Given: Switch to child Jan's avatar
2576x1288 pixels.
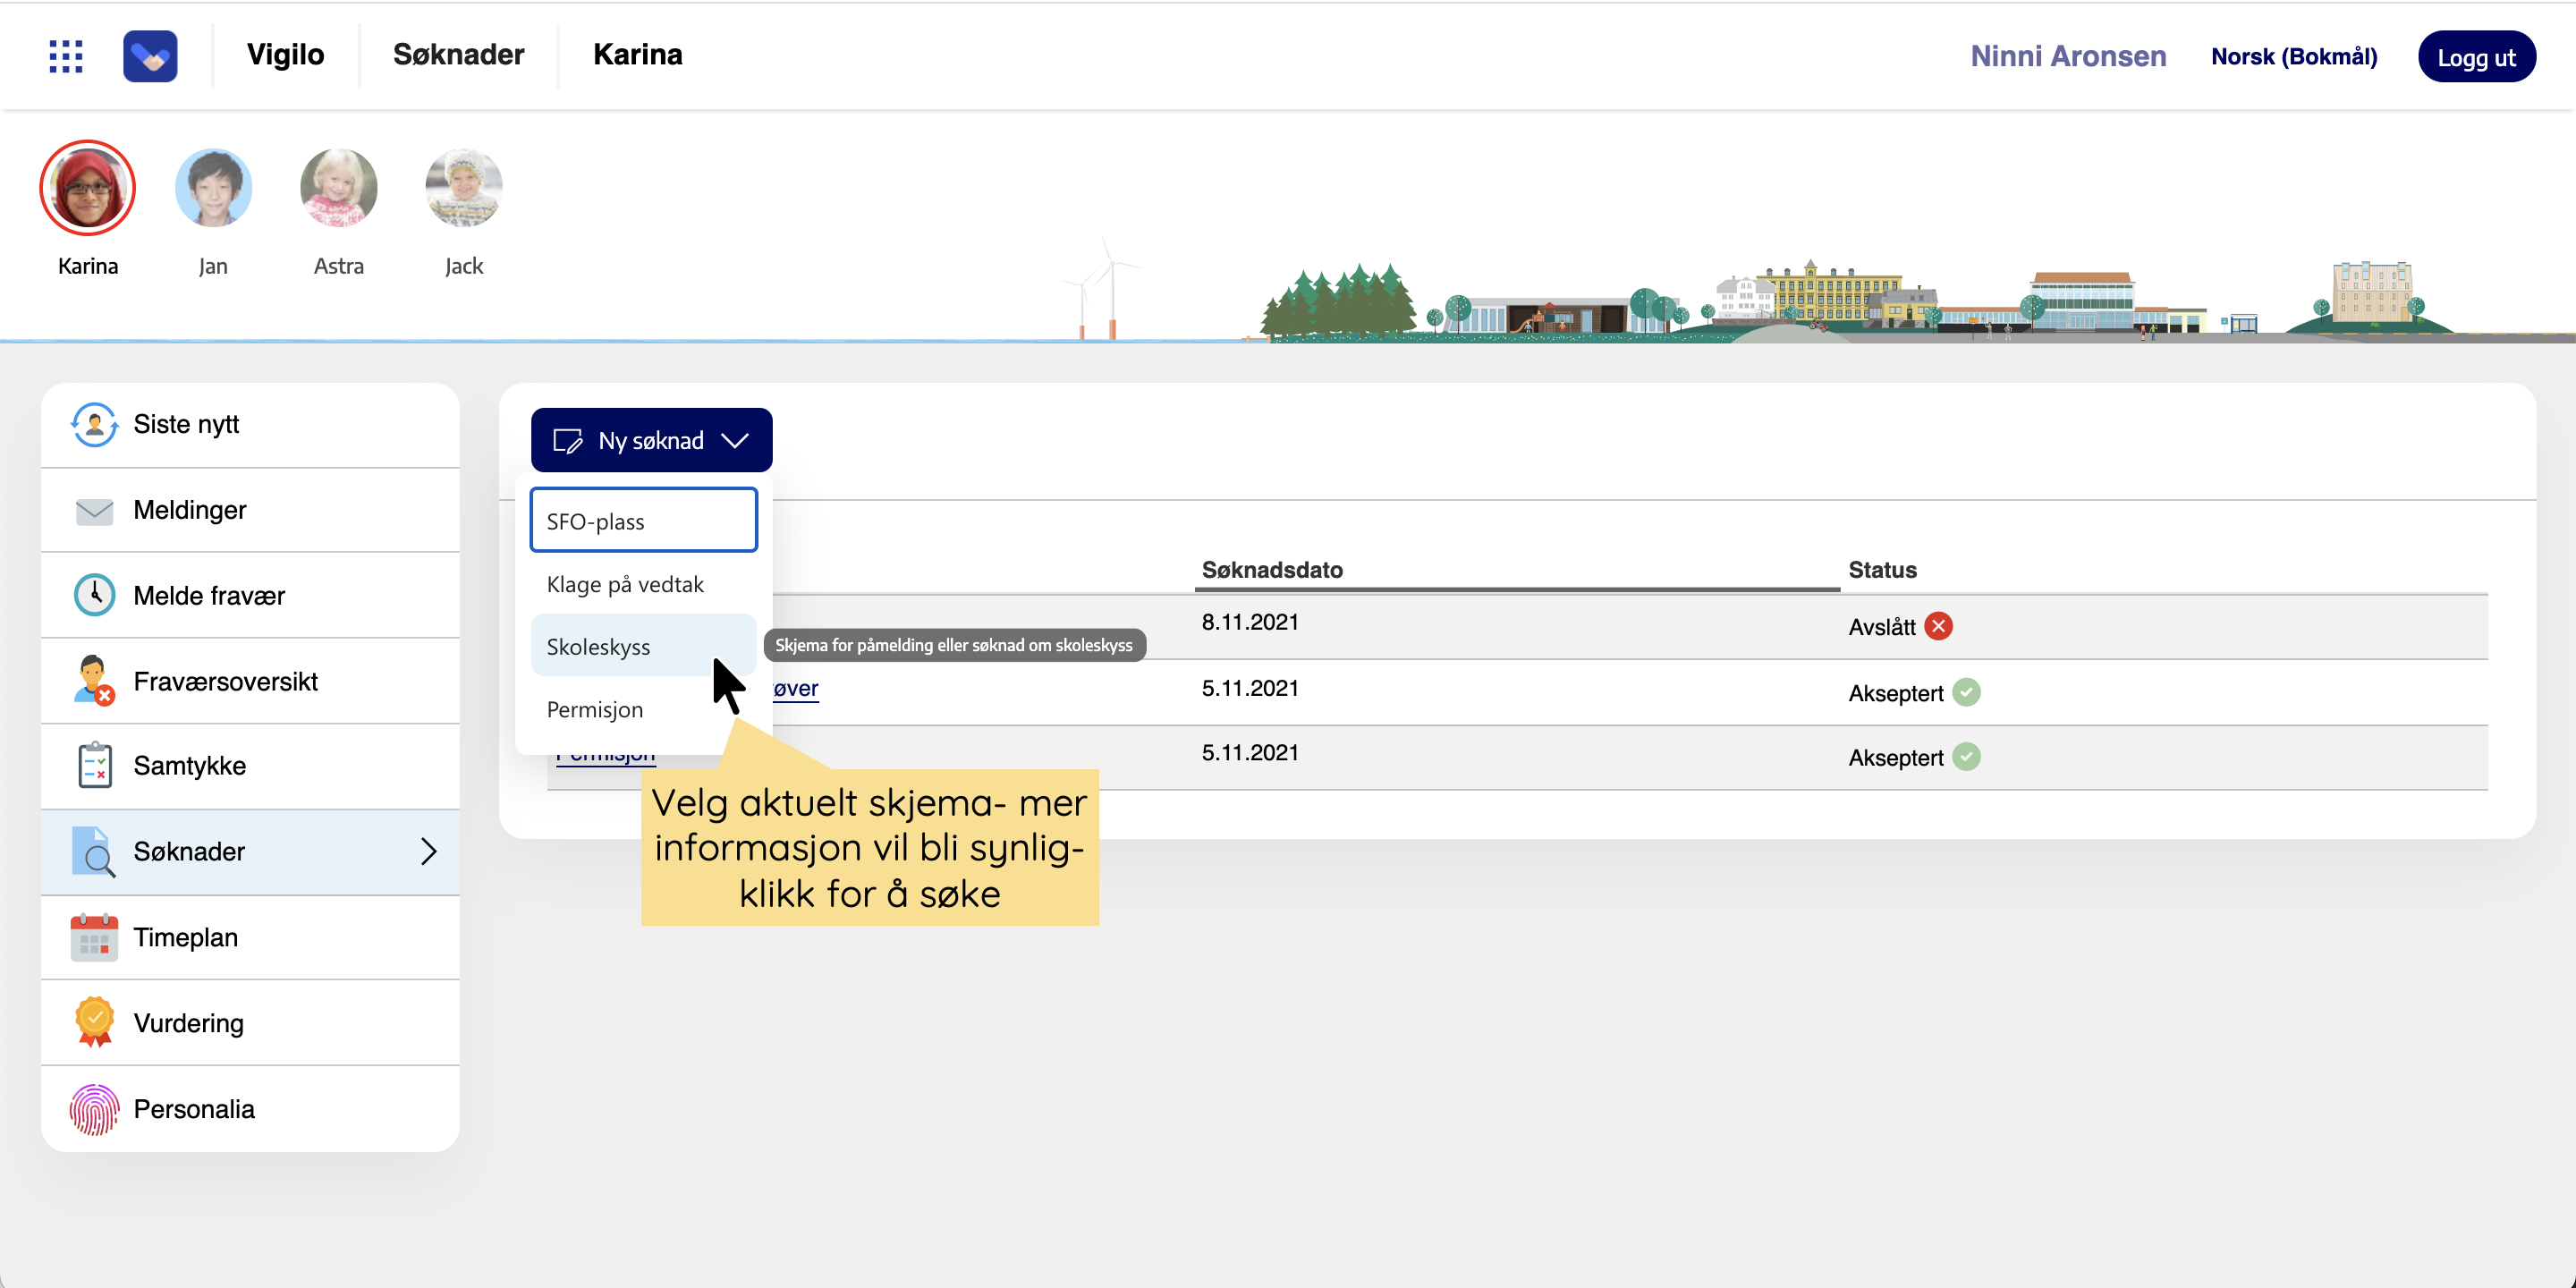Looking at the screenshot, I should point(213,189).
